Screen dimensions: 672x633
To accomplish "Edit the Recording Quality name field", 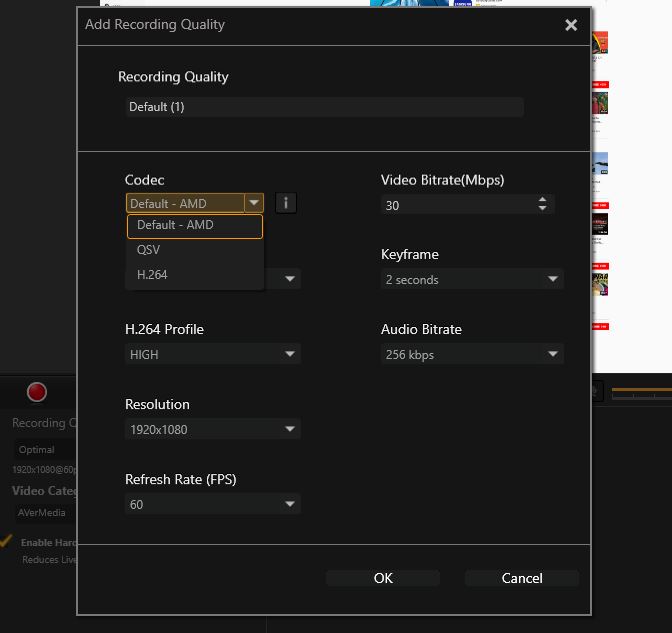I will tap(324, 107).
